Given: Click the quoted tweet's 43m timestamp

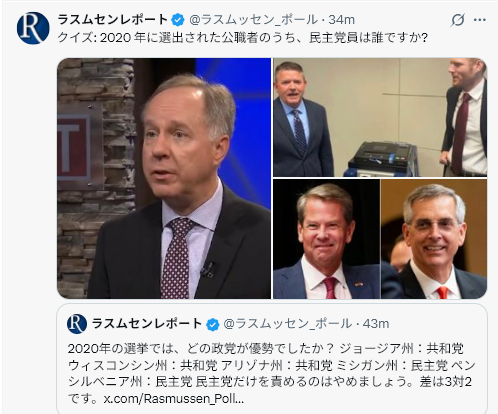Looking at the screenshot, I should pos(376,324).
